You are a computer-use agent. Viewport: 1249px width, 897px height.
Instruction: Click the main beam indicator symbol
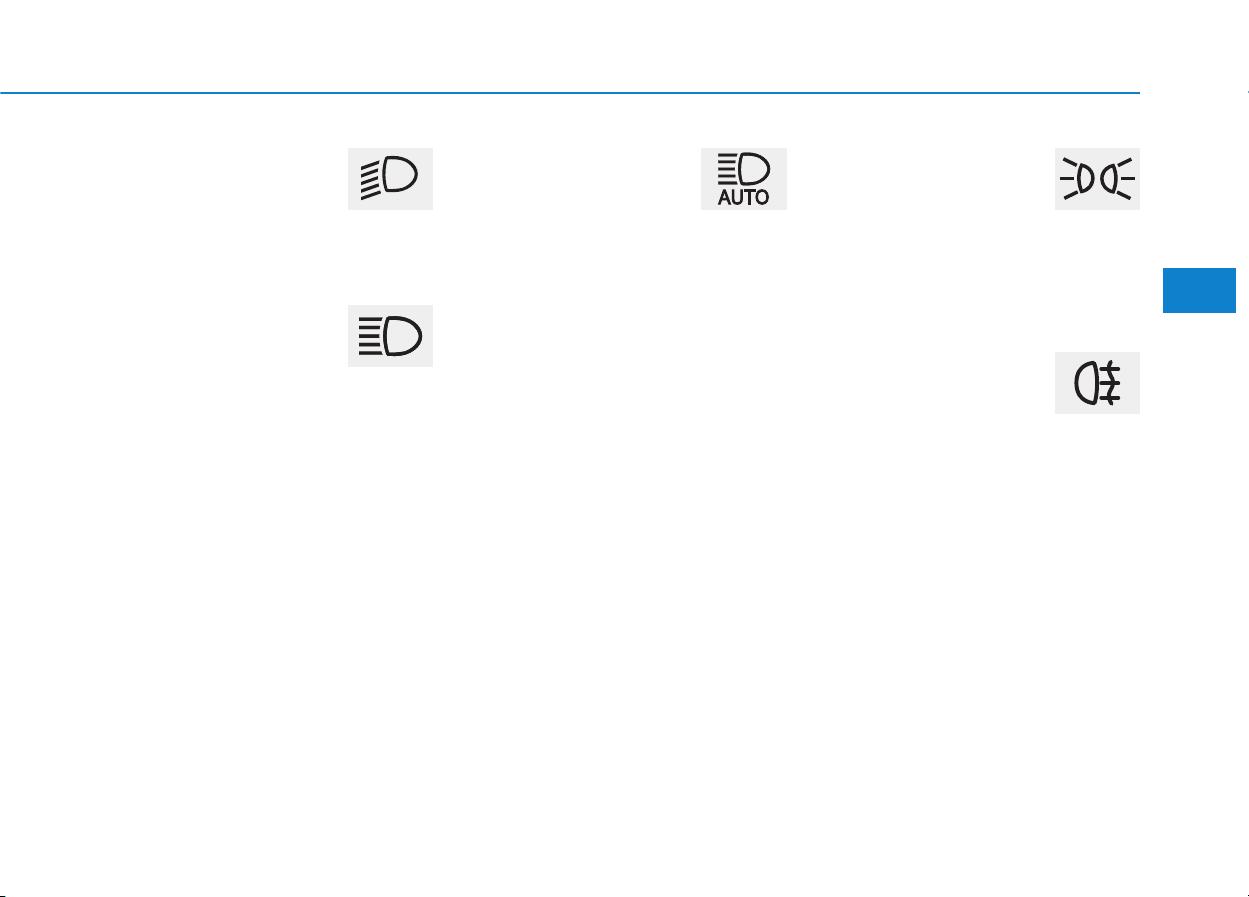click(x=390, y=336)
